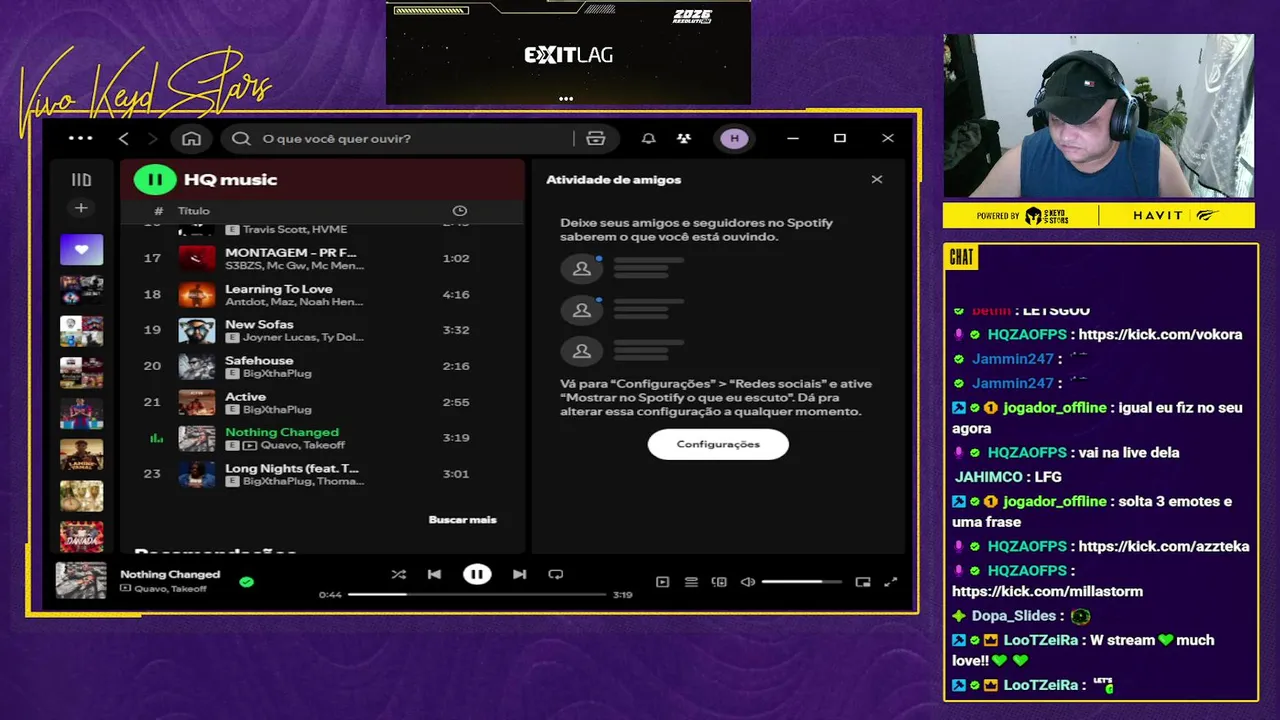
Task: Select playing track 'Nothing Changed' in list
Action: pyautogui.click(x=323, y=438)
